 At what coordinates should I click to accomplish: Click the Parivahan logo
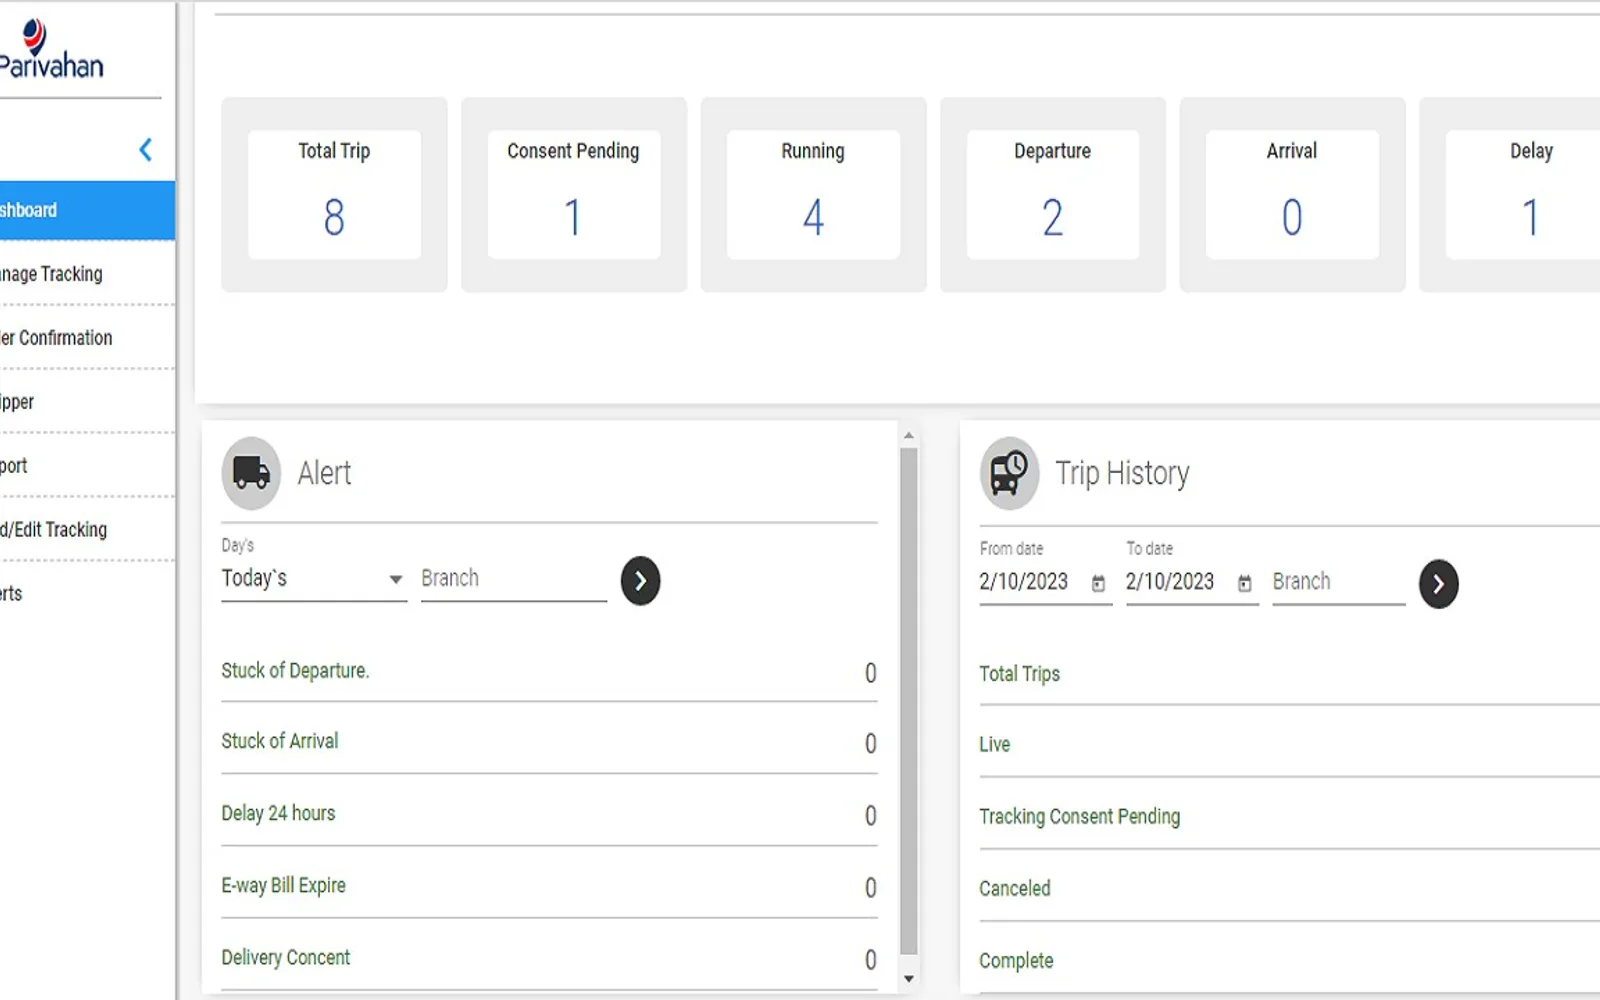[x=52, y=49]
